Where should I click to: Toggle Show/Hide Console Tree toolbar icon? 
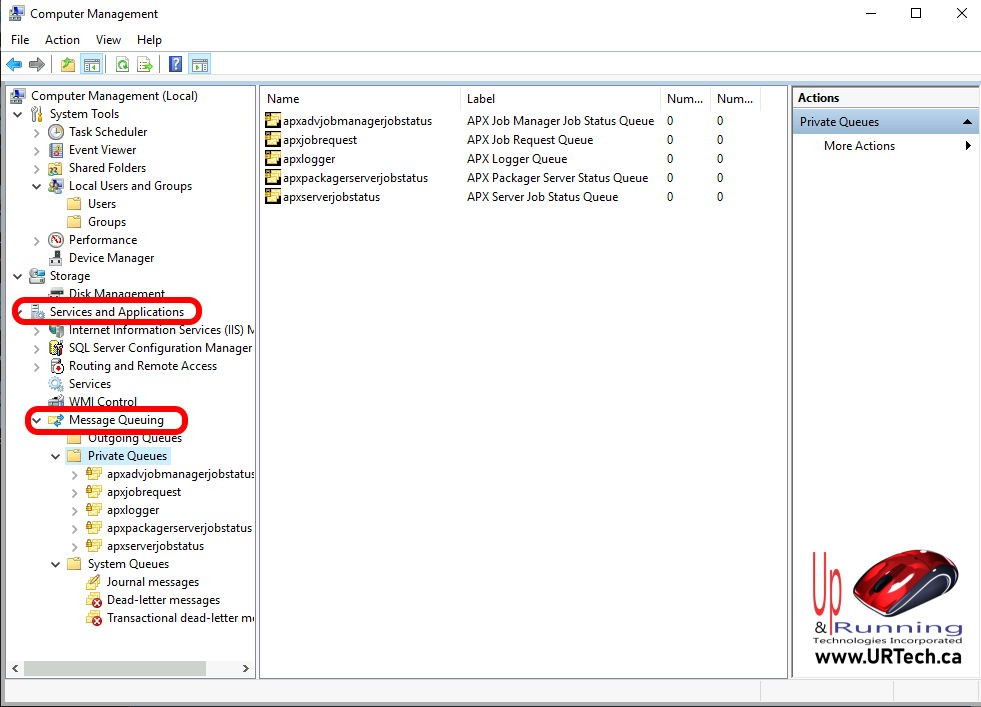pos(91,65)
